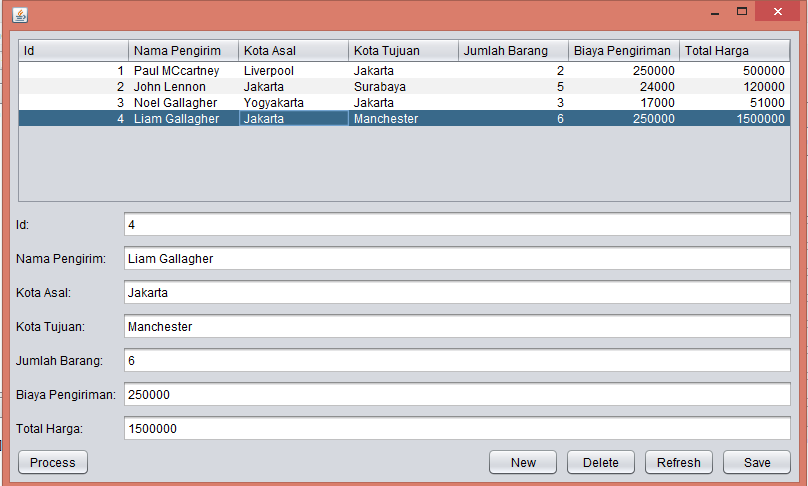Click John Lennon's Jakarta origin cell
808x486 pixels.
click(293, 86)
